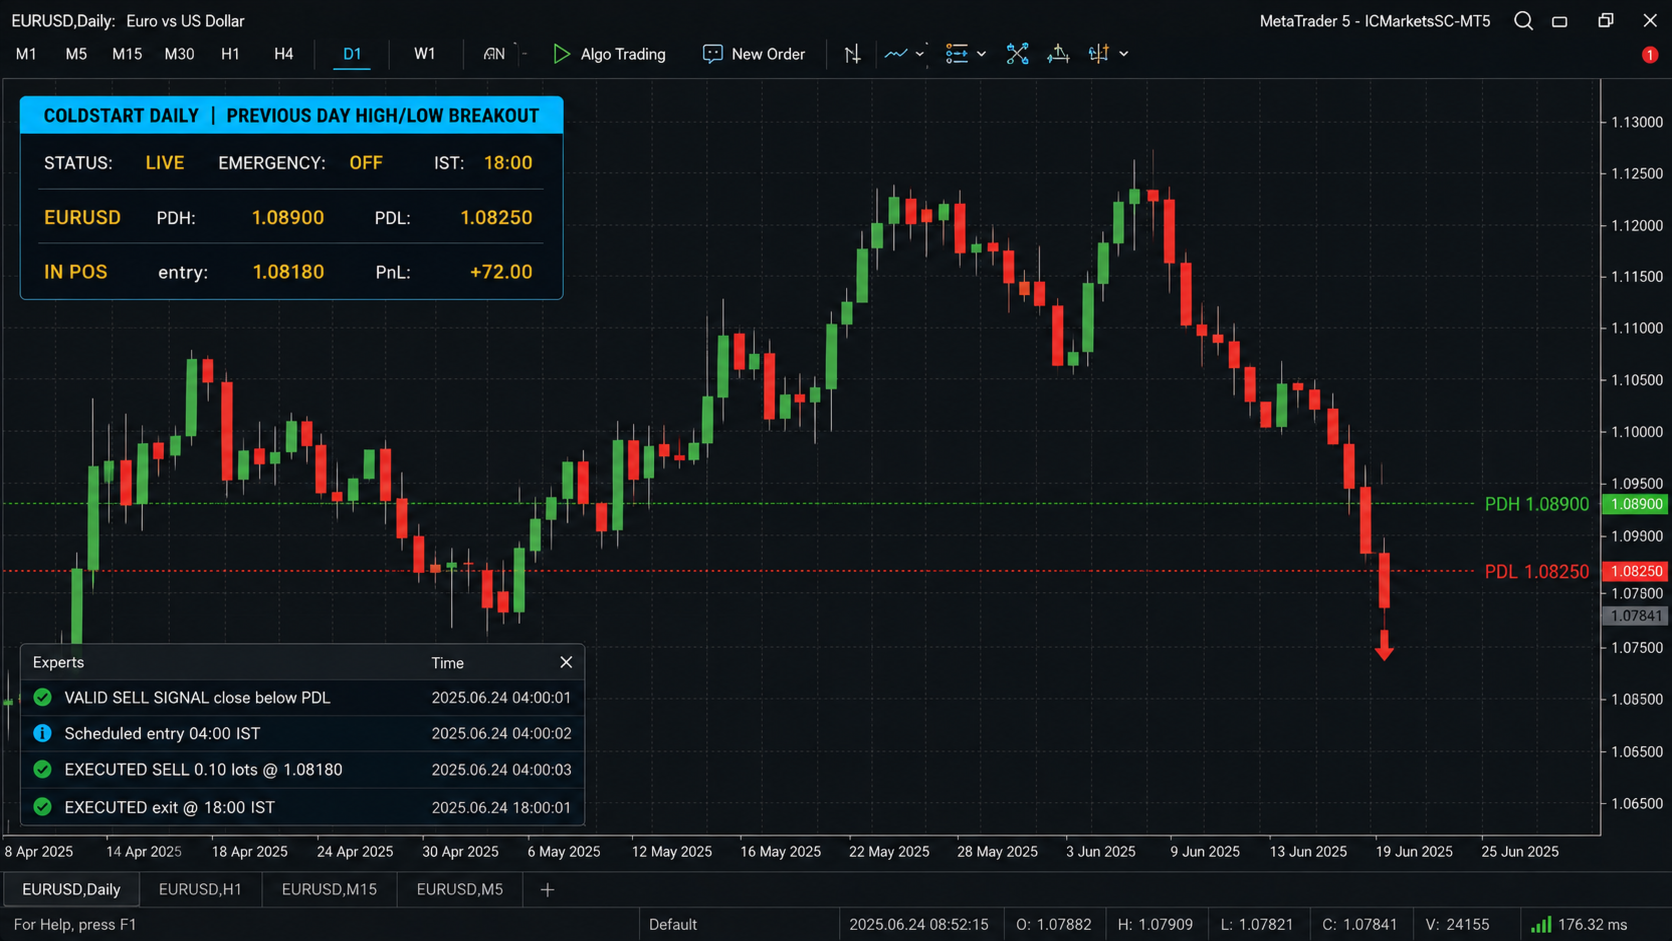Expand the object list dropdown arrow
The width and height of the screenshot is (1672, 941).
click(982, 54)
